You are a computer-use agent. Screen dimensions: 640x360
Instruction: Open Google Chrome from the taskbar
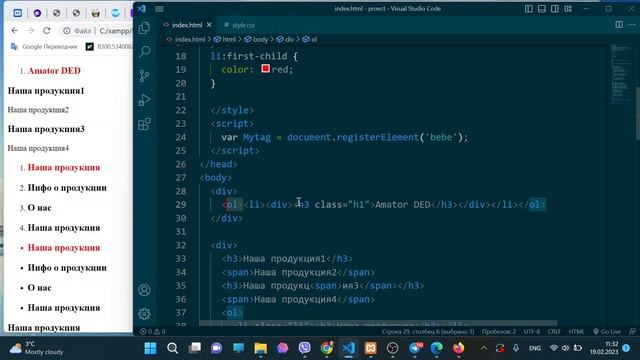327,348
